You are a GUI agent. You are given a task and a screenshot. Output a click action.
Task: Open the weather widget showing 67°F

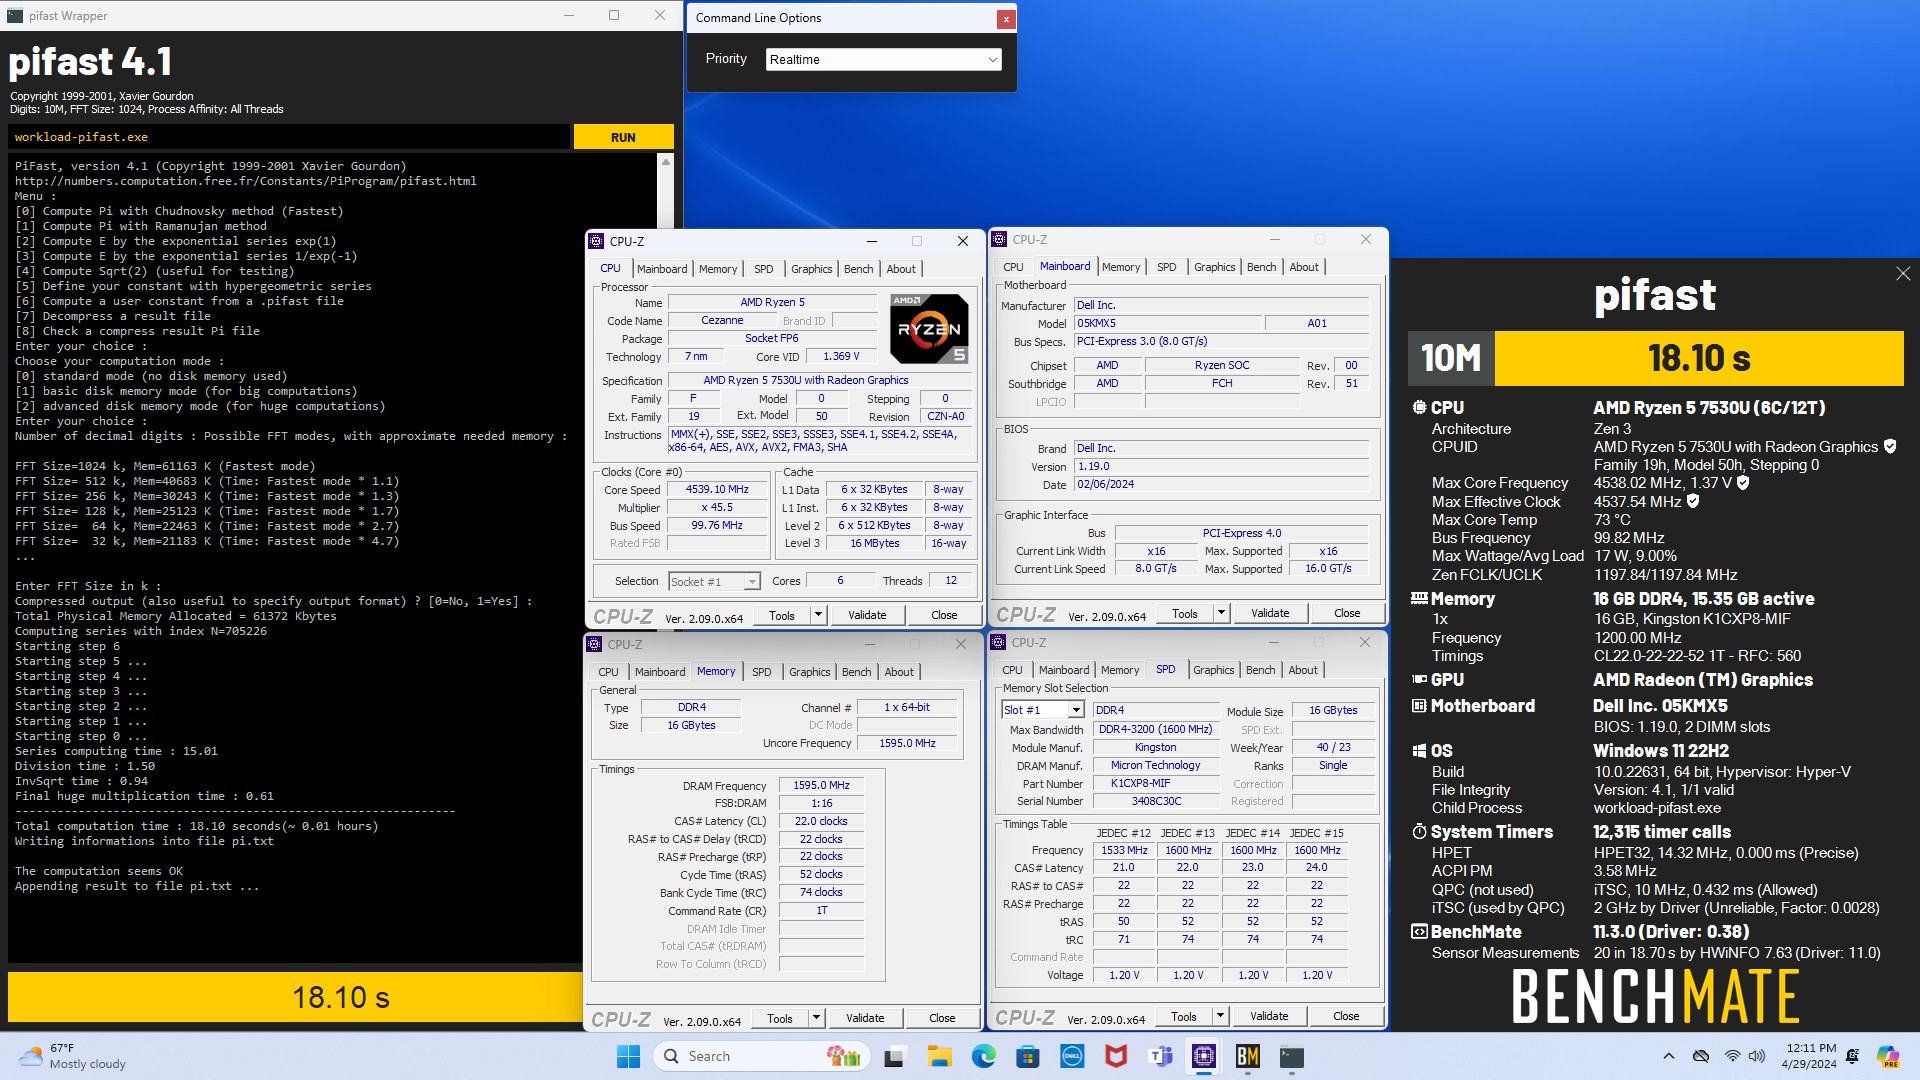[x=74, y=1056]
